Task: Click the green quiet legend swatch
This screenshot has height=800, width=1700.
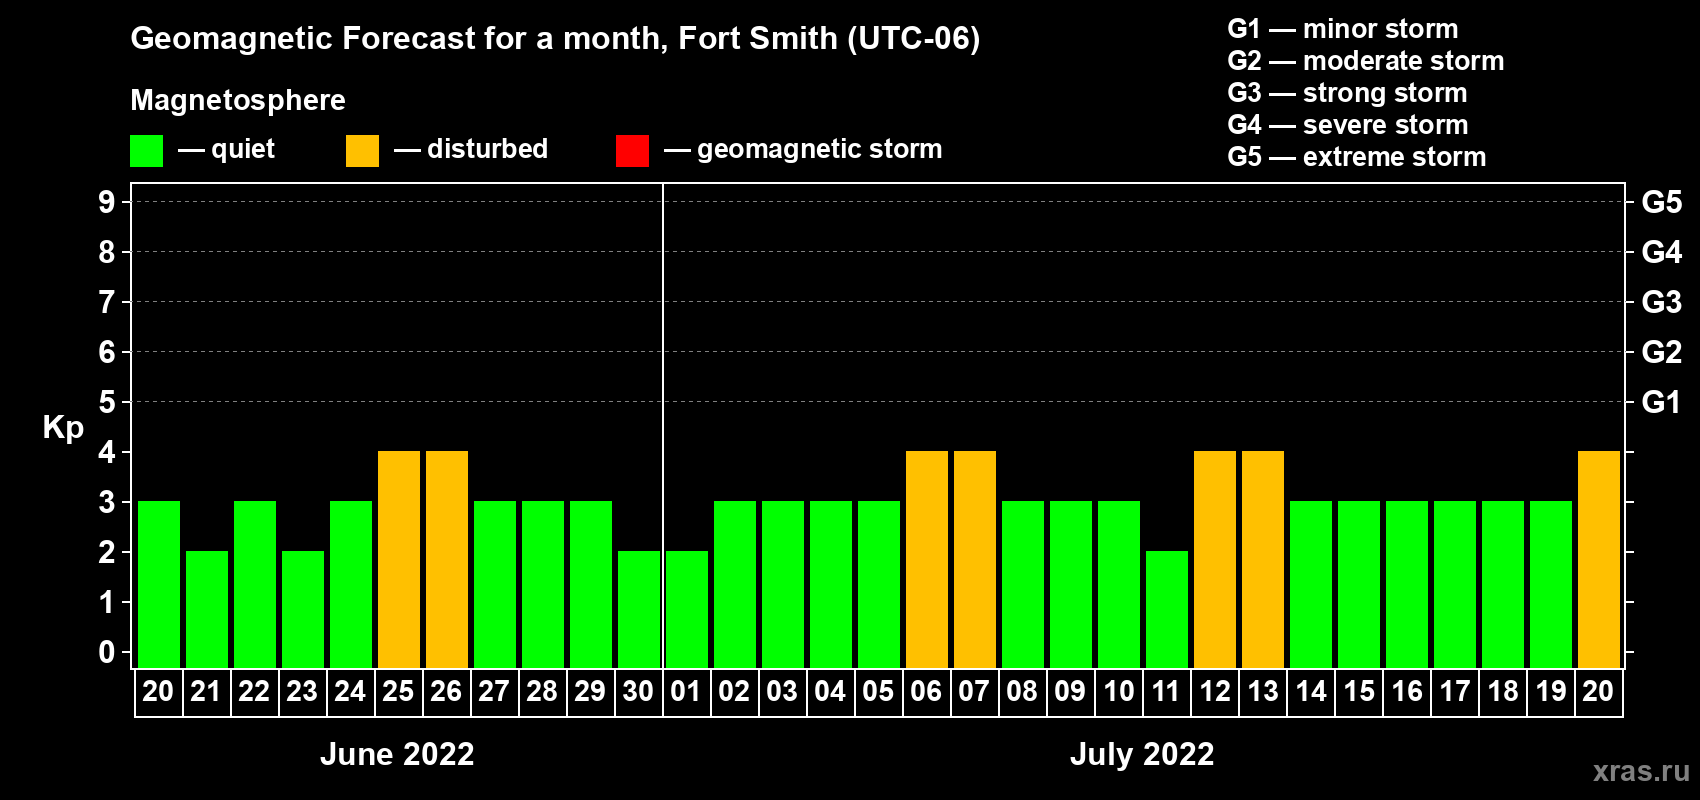Action: [x=147, y=151]
